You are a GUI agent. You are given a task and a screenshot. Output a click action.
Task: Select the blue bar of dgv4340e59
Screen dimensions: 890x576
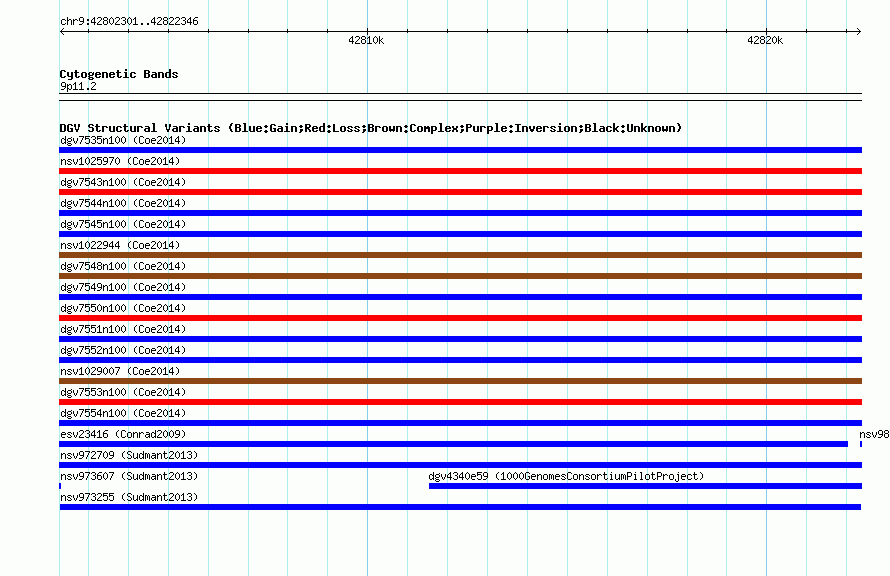pos(645,486)
